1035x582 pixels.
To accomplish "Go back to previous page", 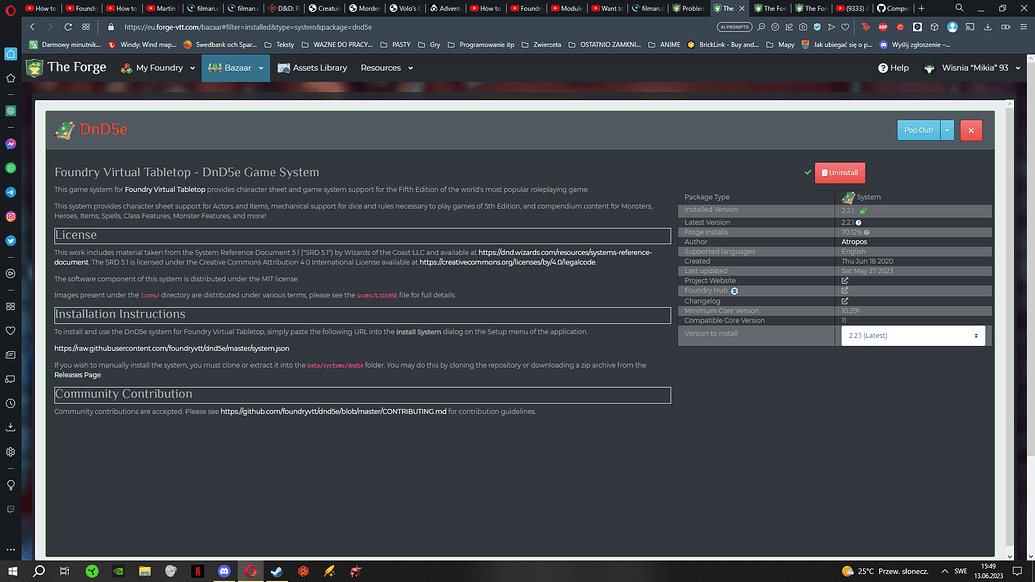I will click(32, 27).
